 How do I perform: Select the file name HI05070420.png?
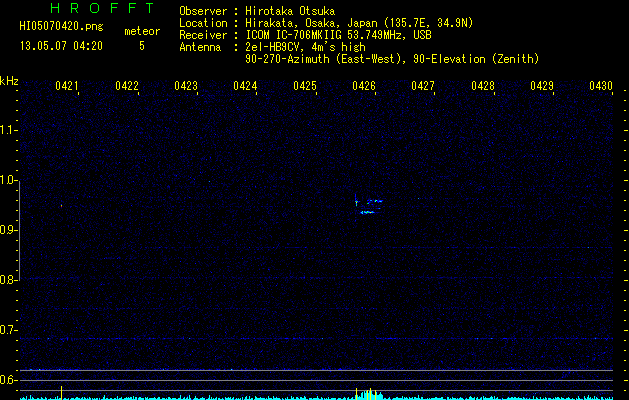click(x=61, y=27)
